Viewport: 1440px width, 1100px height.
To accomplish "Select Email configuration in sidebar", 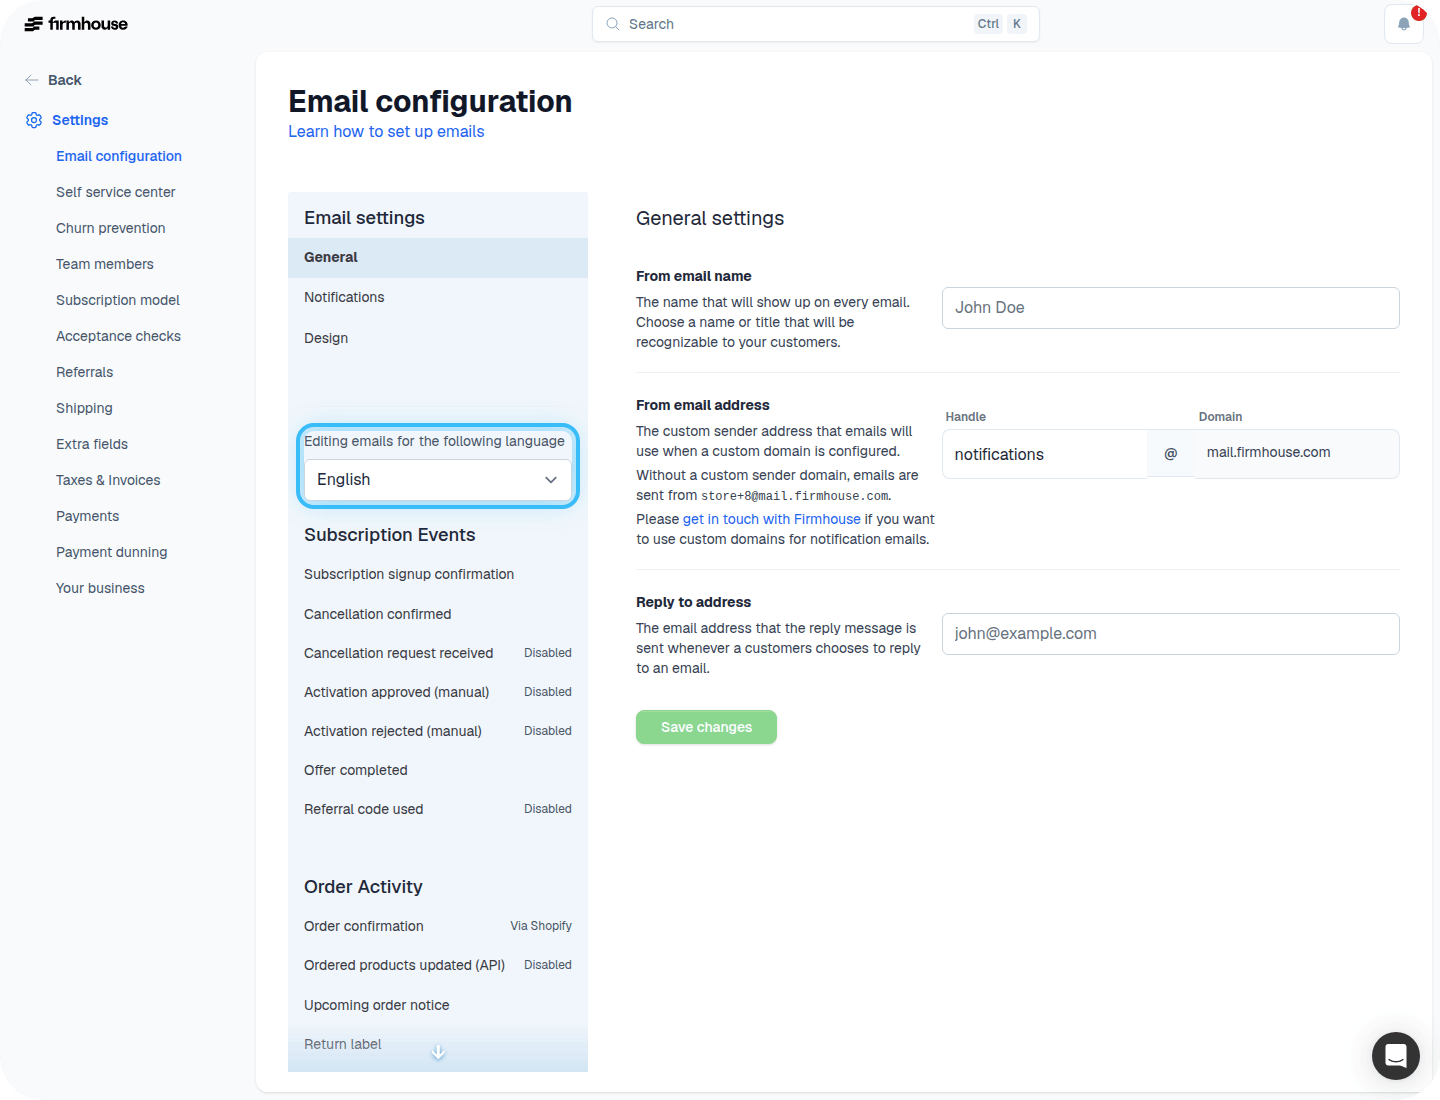I will 119,156.
